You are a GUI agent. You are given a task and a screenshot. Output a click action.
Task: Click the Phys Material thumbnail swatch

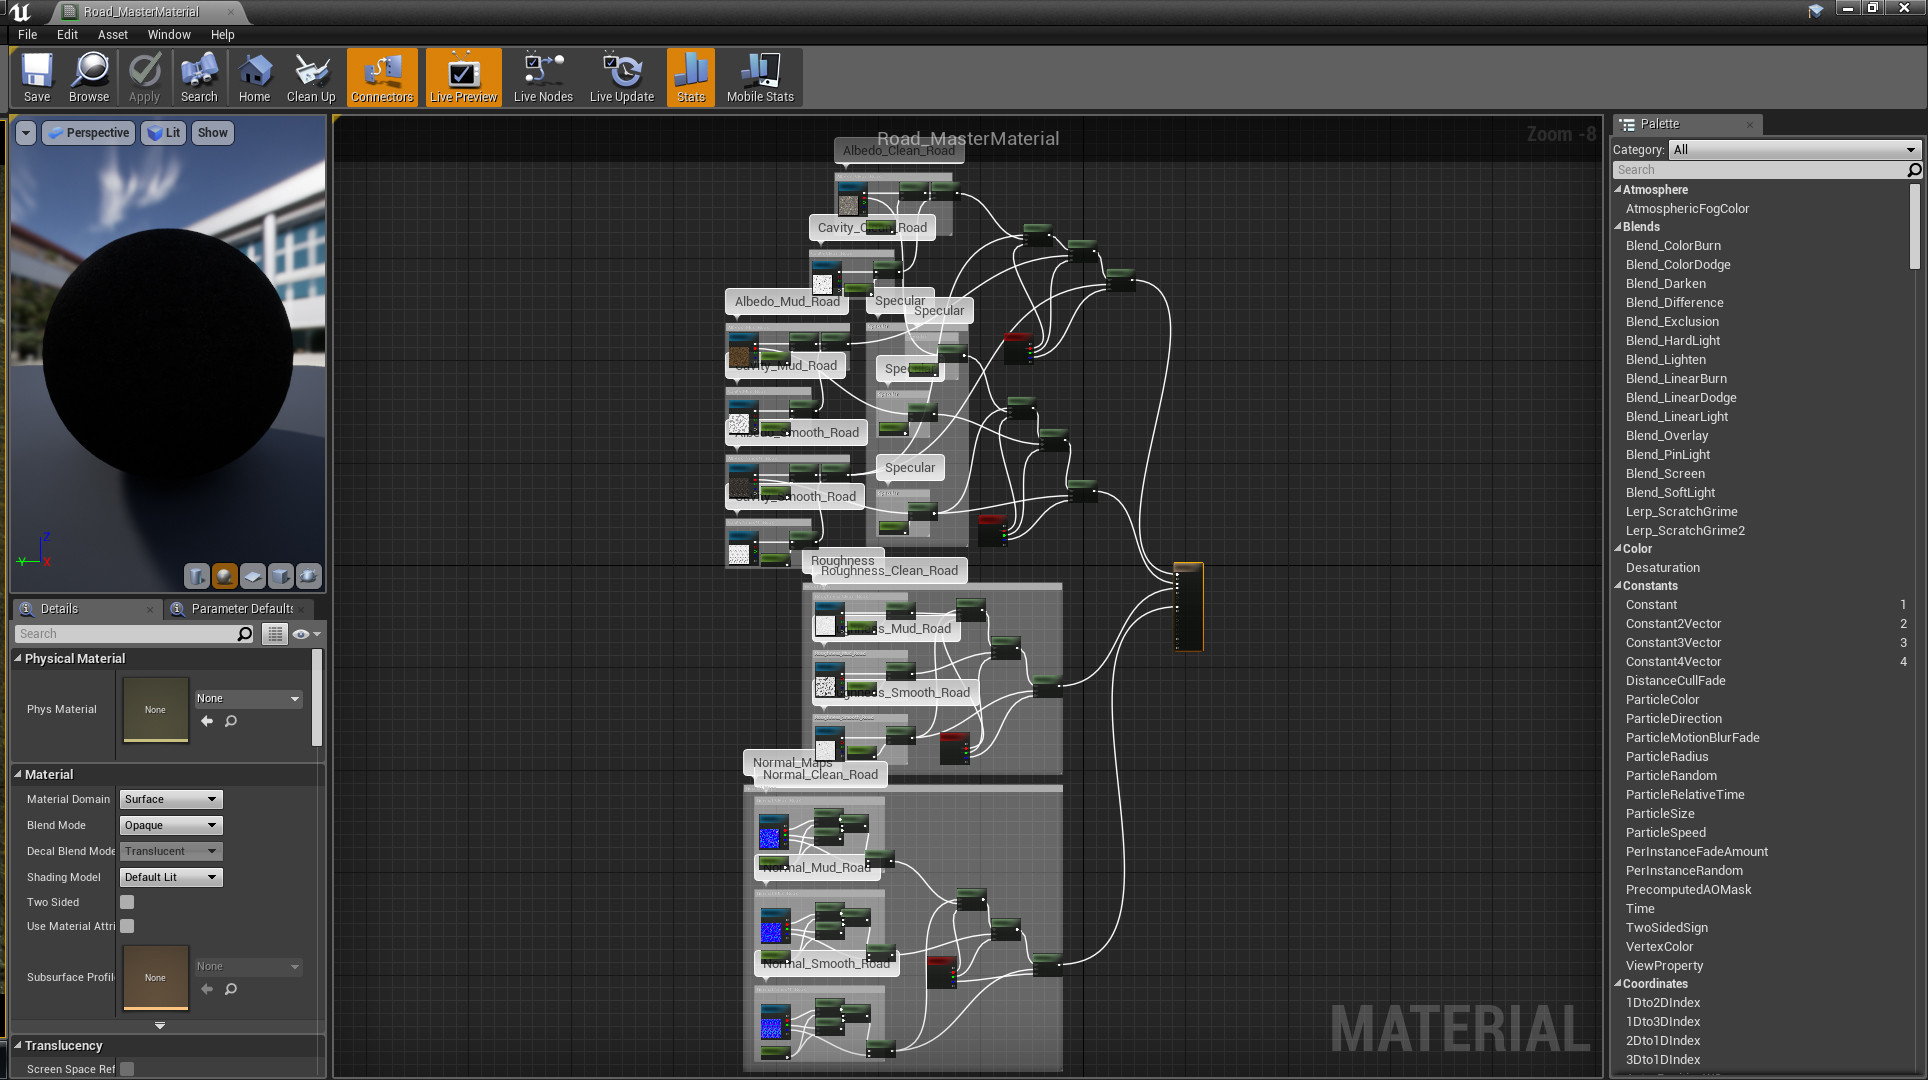pyautogui.click(x=155, y=710)
